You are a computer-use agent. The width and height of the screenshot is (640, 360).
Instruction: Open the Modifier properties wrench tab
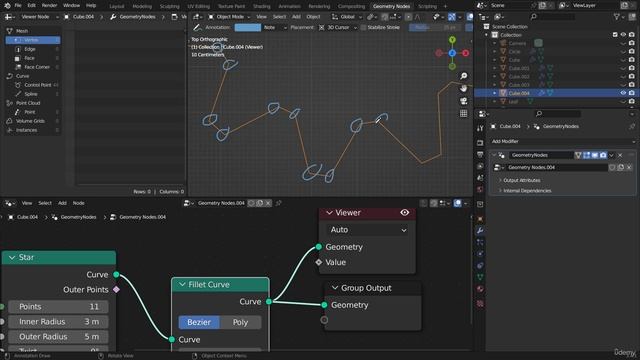coord(480,231)
